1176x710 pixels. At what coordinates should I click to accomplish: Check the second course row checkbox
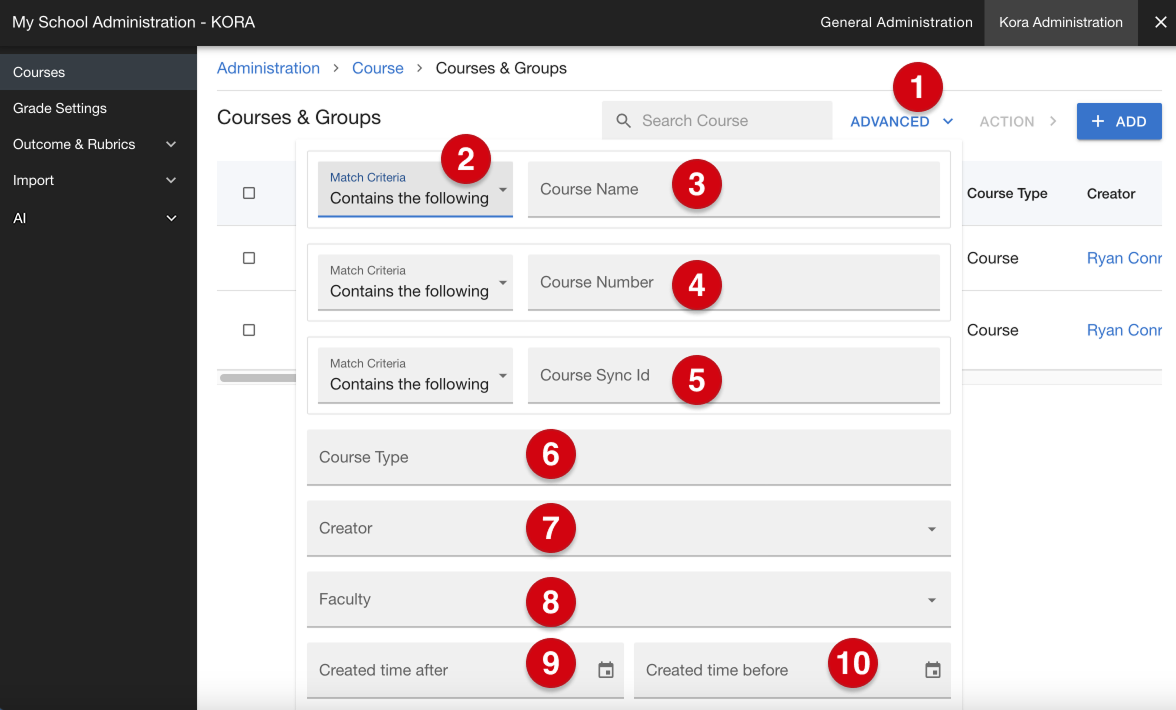(249, 330)
